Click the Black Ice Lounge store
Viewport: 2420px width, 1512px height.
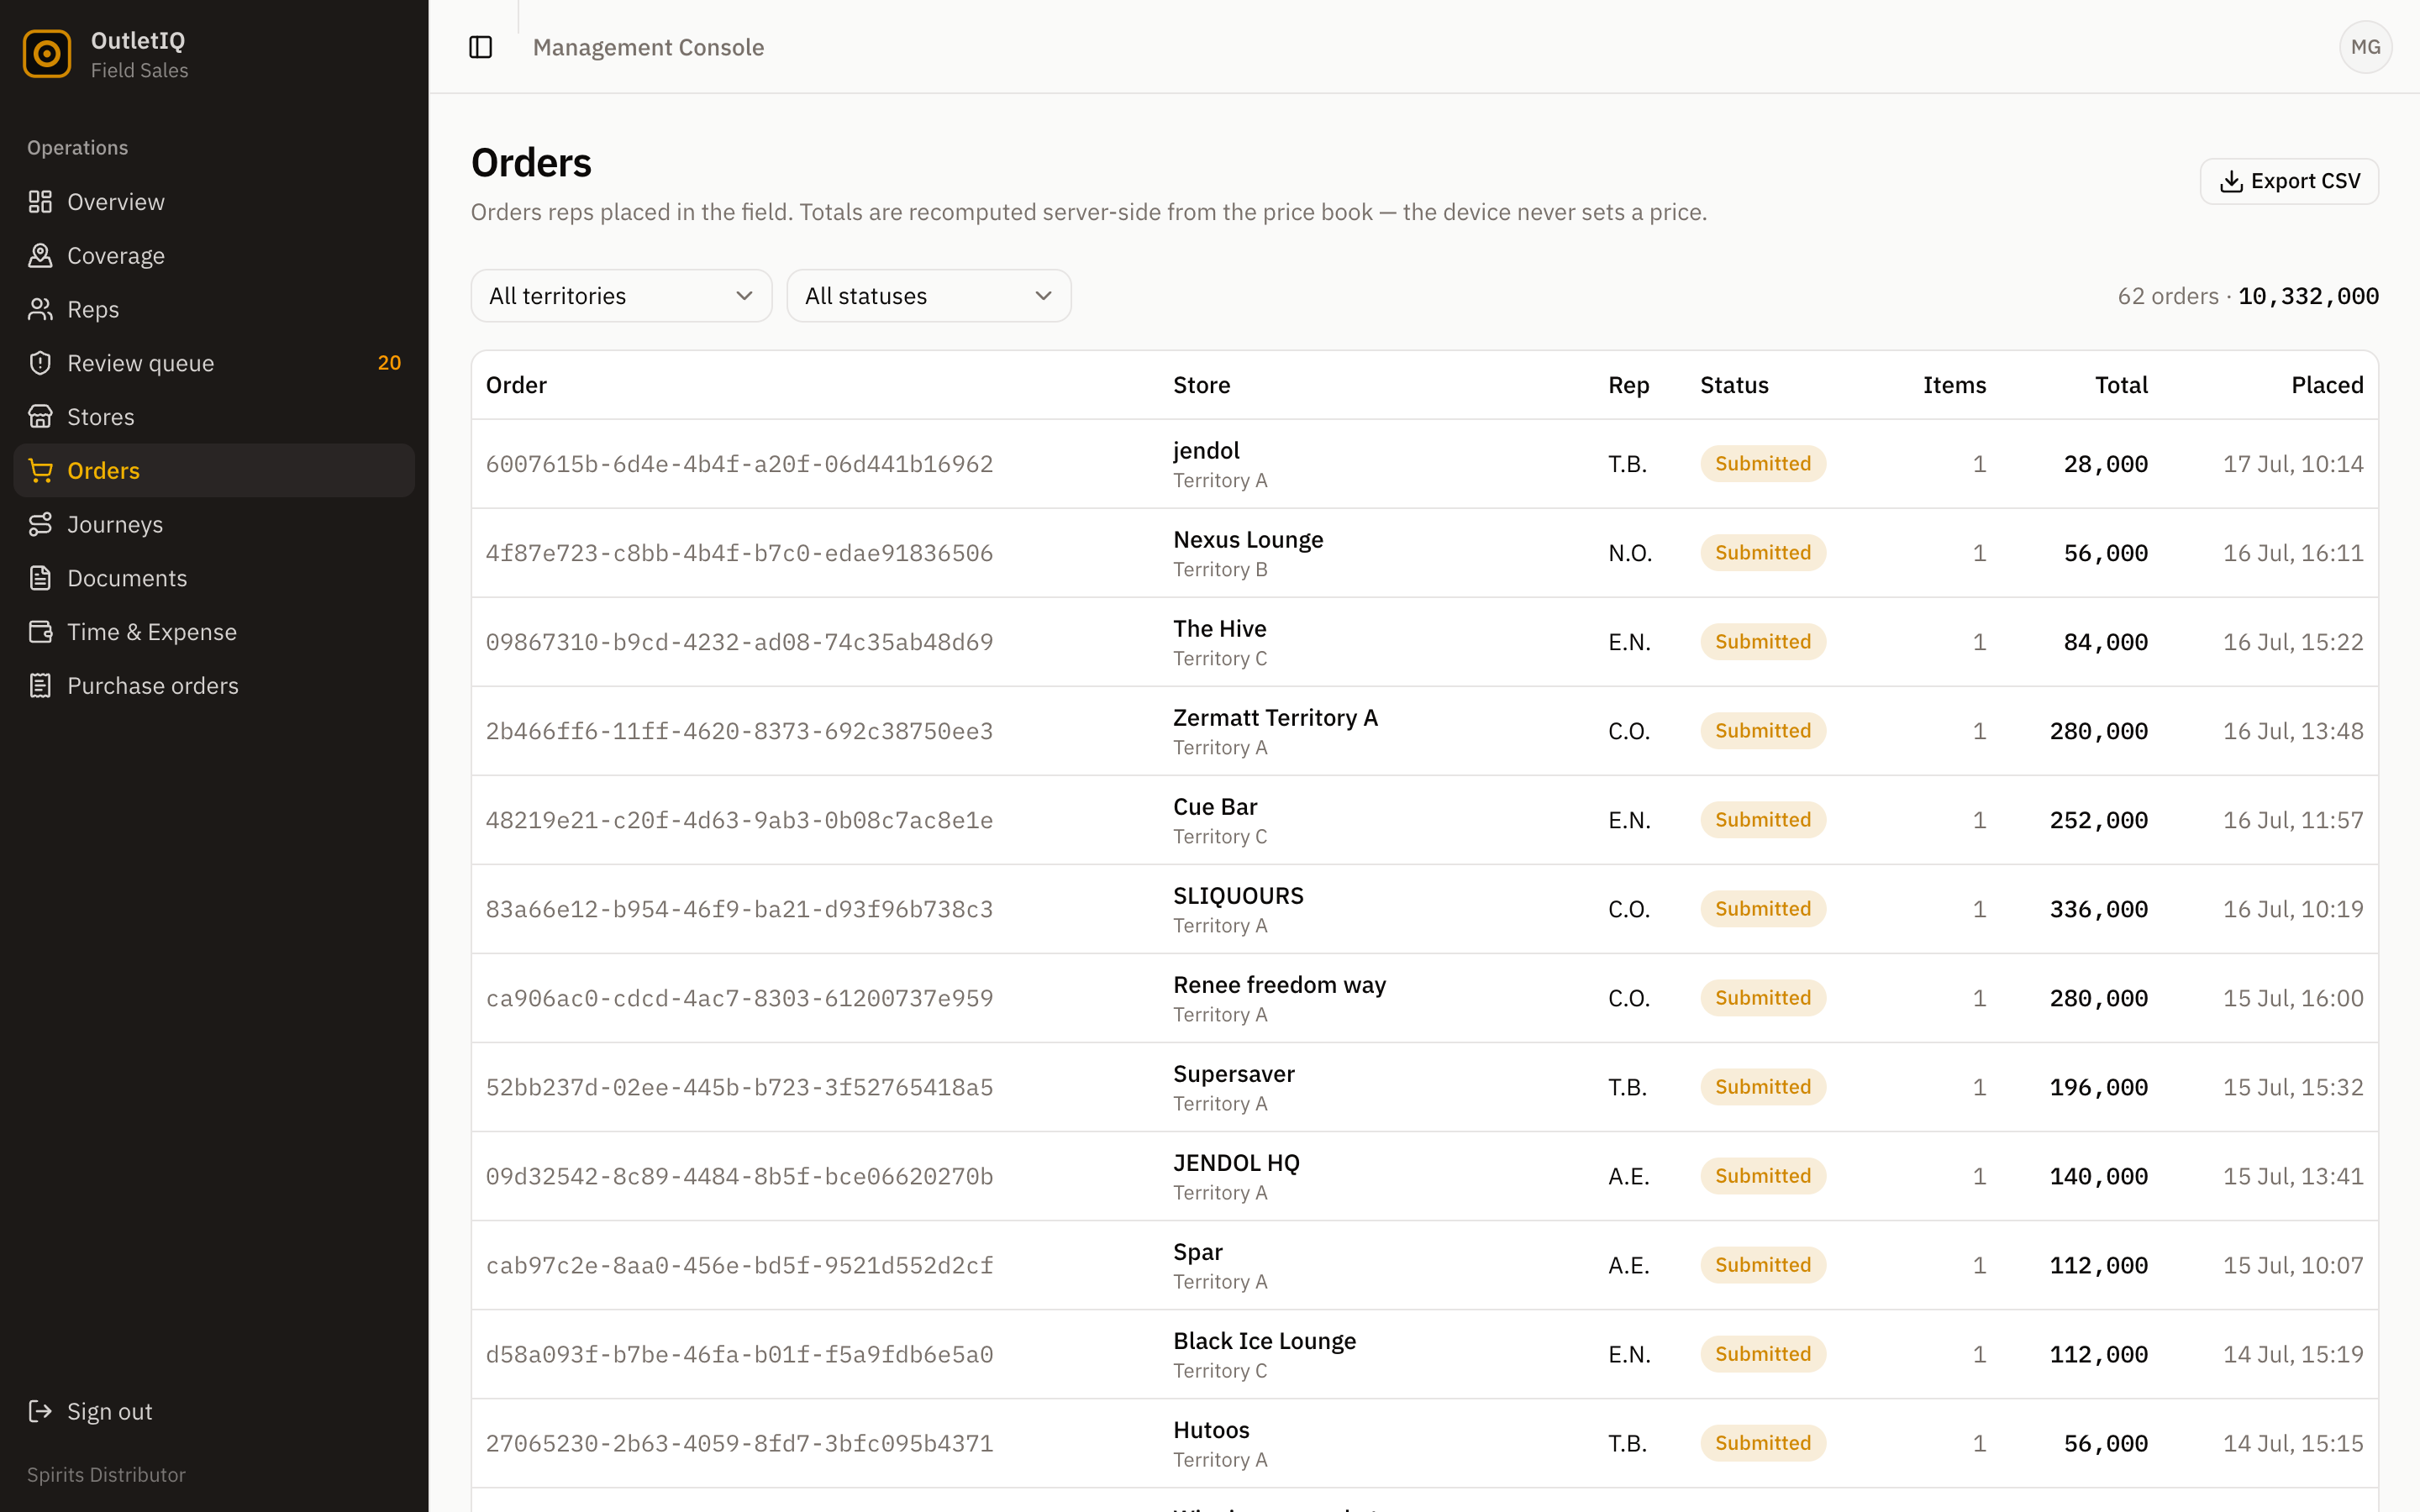tap(1264, 1341)
